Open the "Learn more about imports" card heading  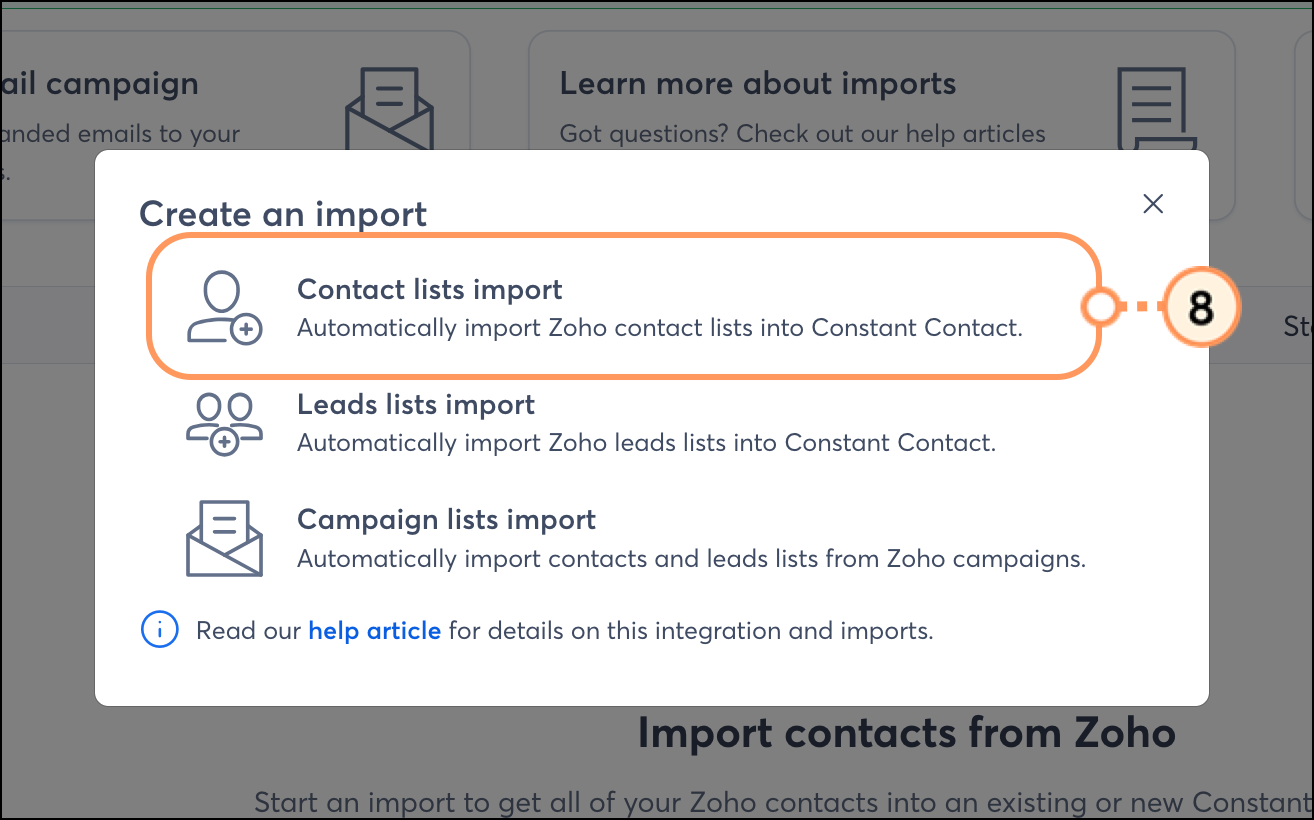(x=757, y=84)
